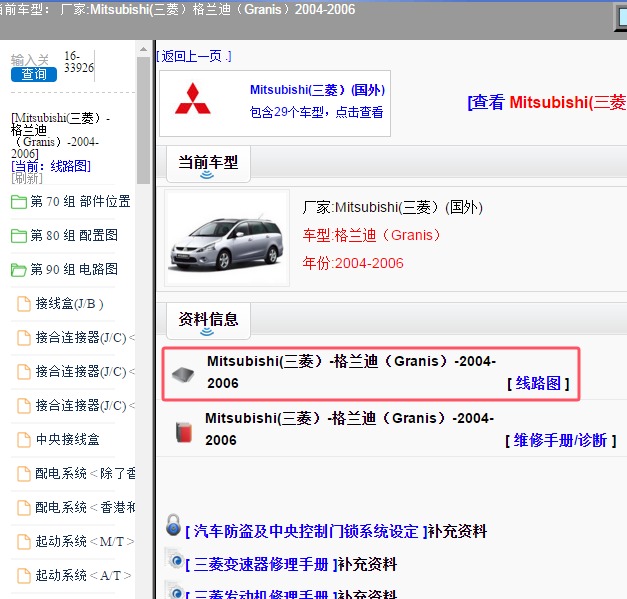Click the Granis car thumbnail image
The image size is (627, 599).
227,238
